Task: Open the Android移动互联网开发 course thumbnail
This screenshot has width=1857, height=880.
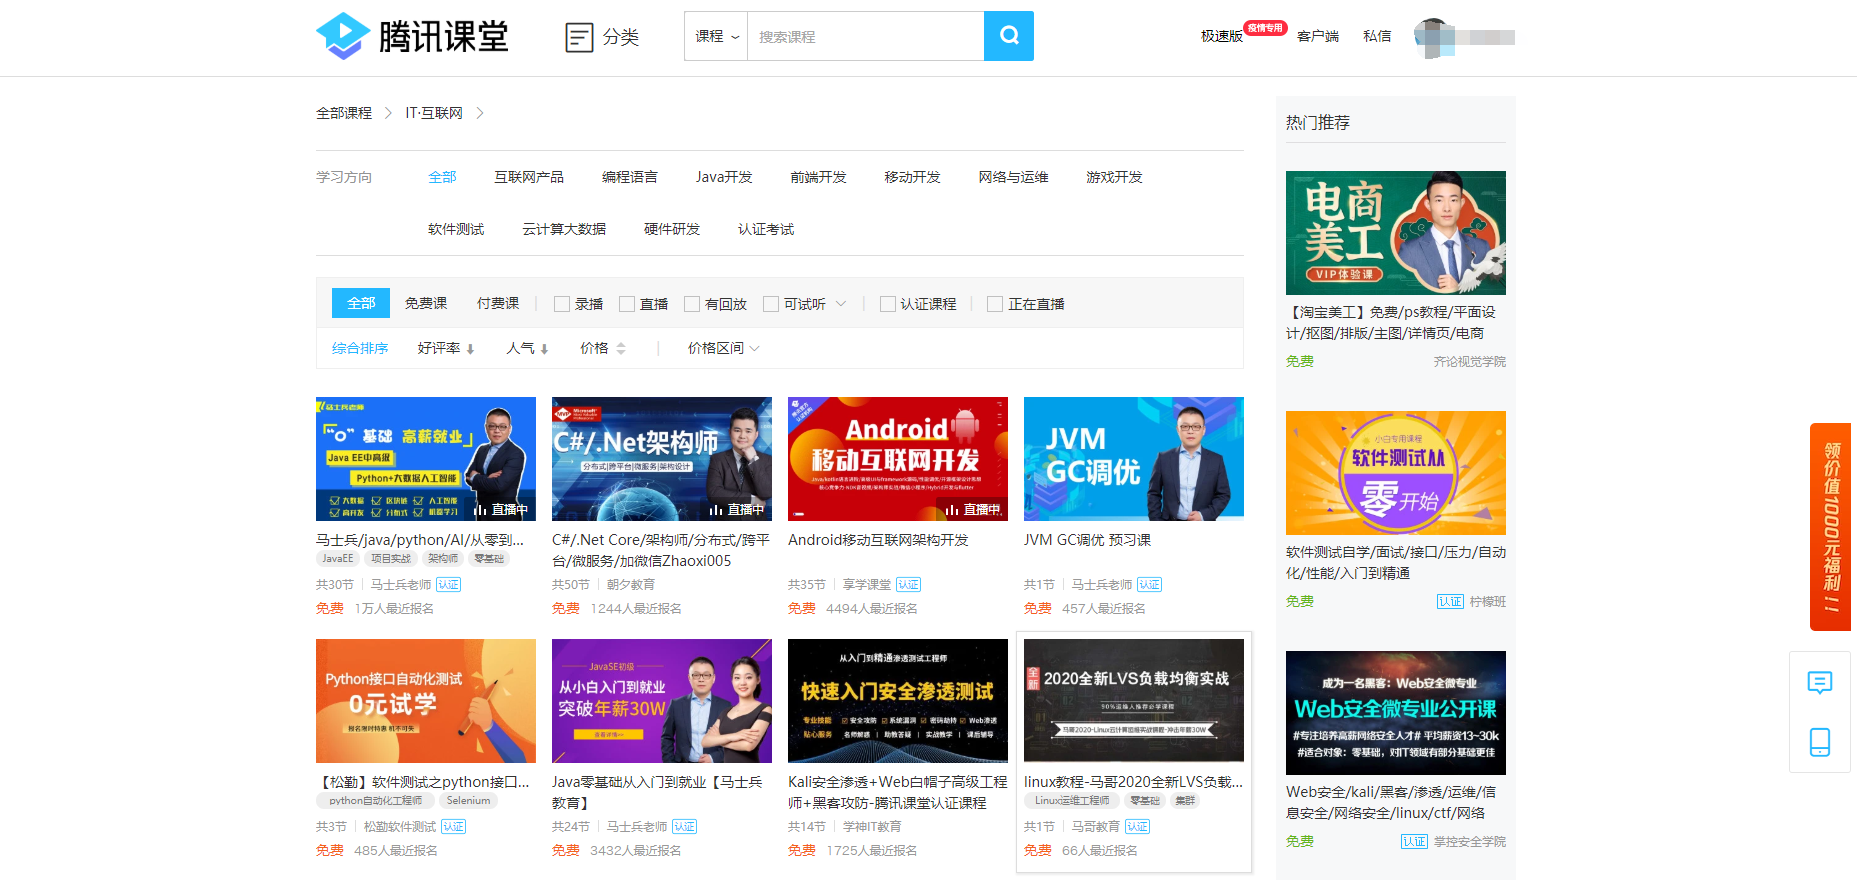Action: pos(898,459)
